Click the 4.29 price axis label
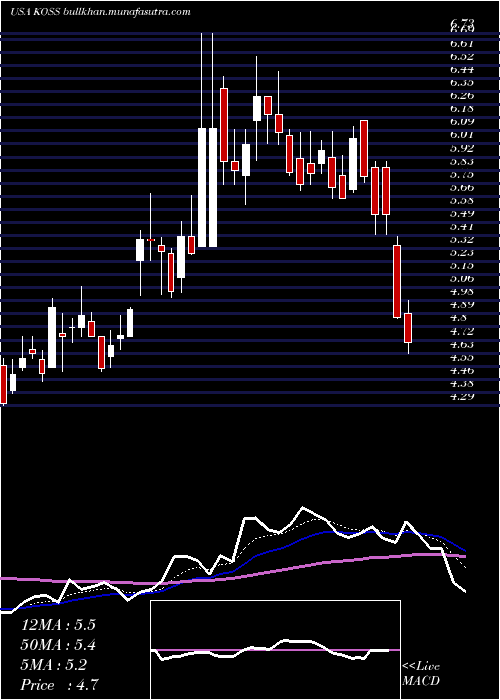The image size is (500, 700). coord(462,396)
